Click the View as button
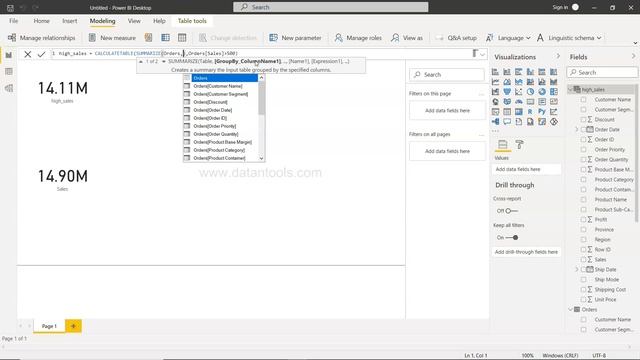Screen dimensions: 640x360 pos(407,38)
